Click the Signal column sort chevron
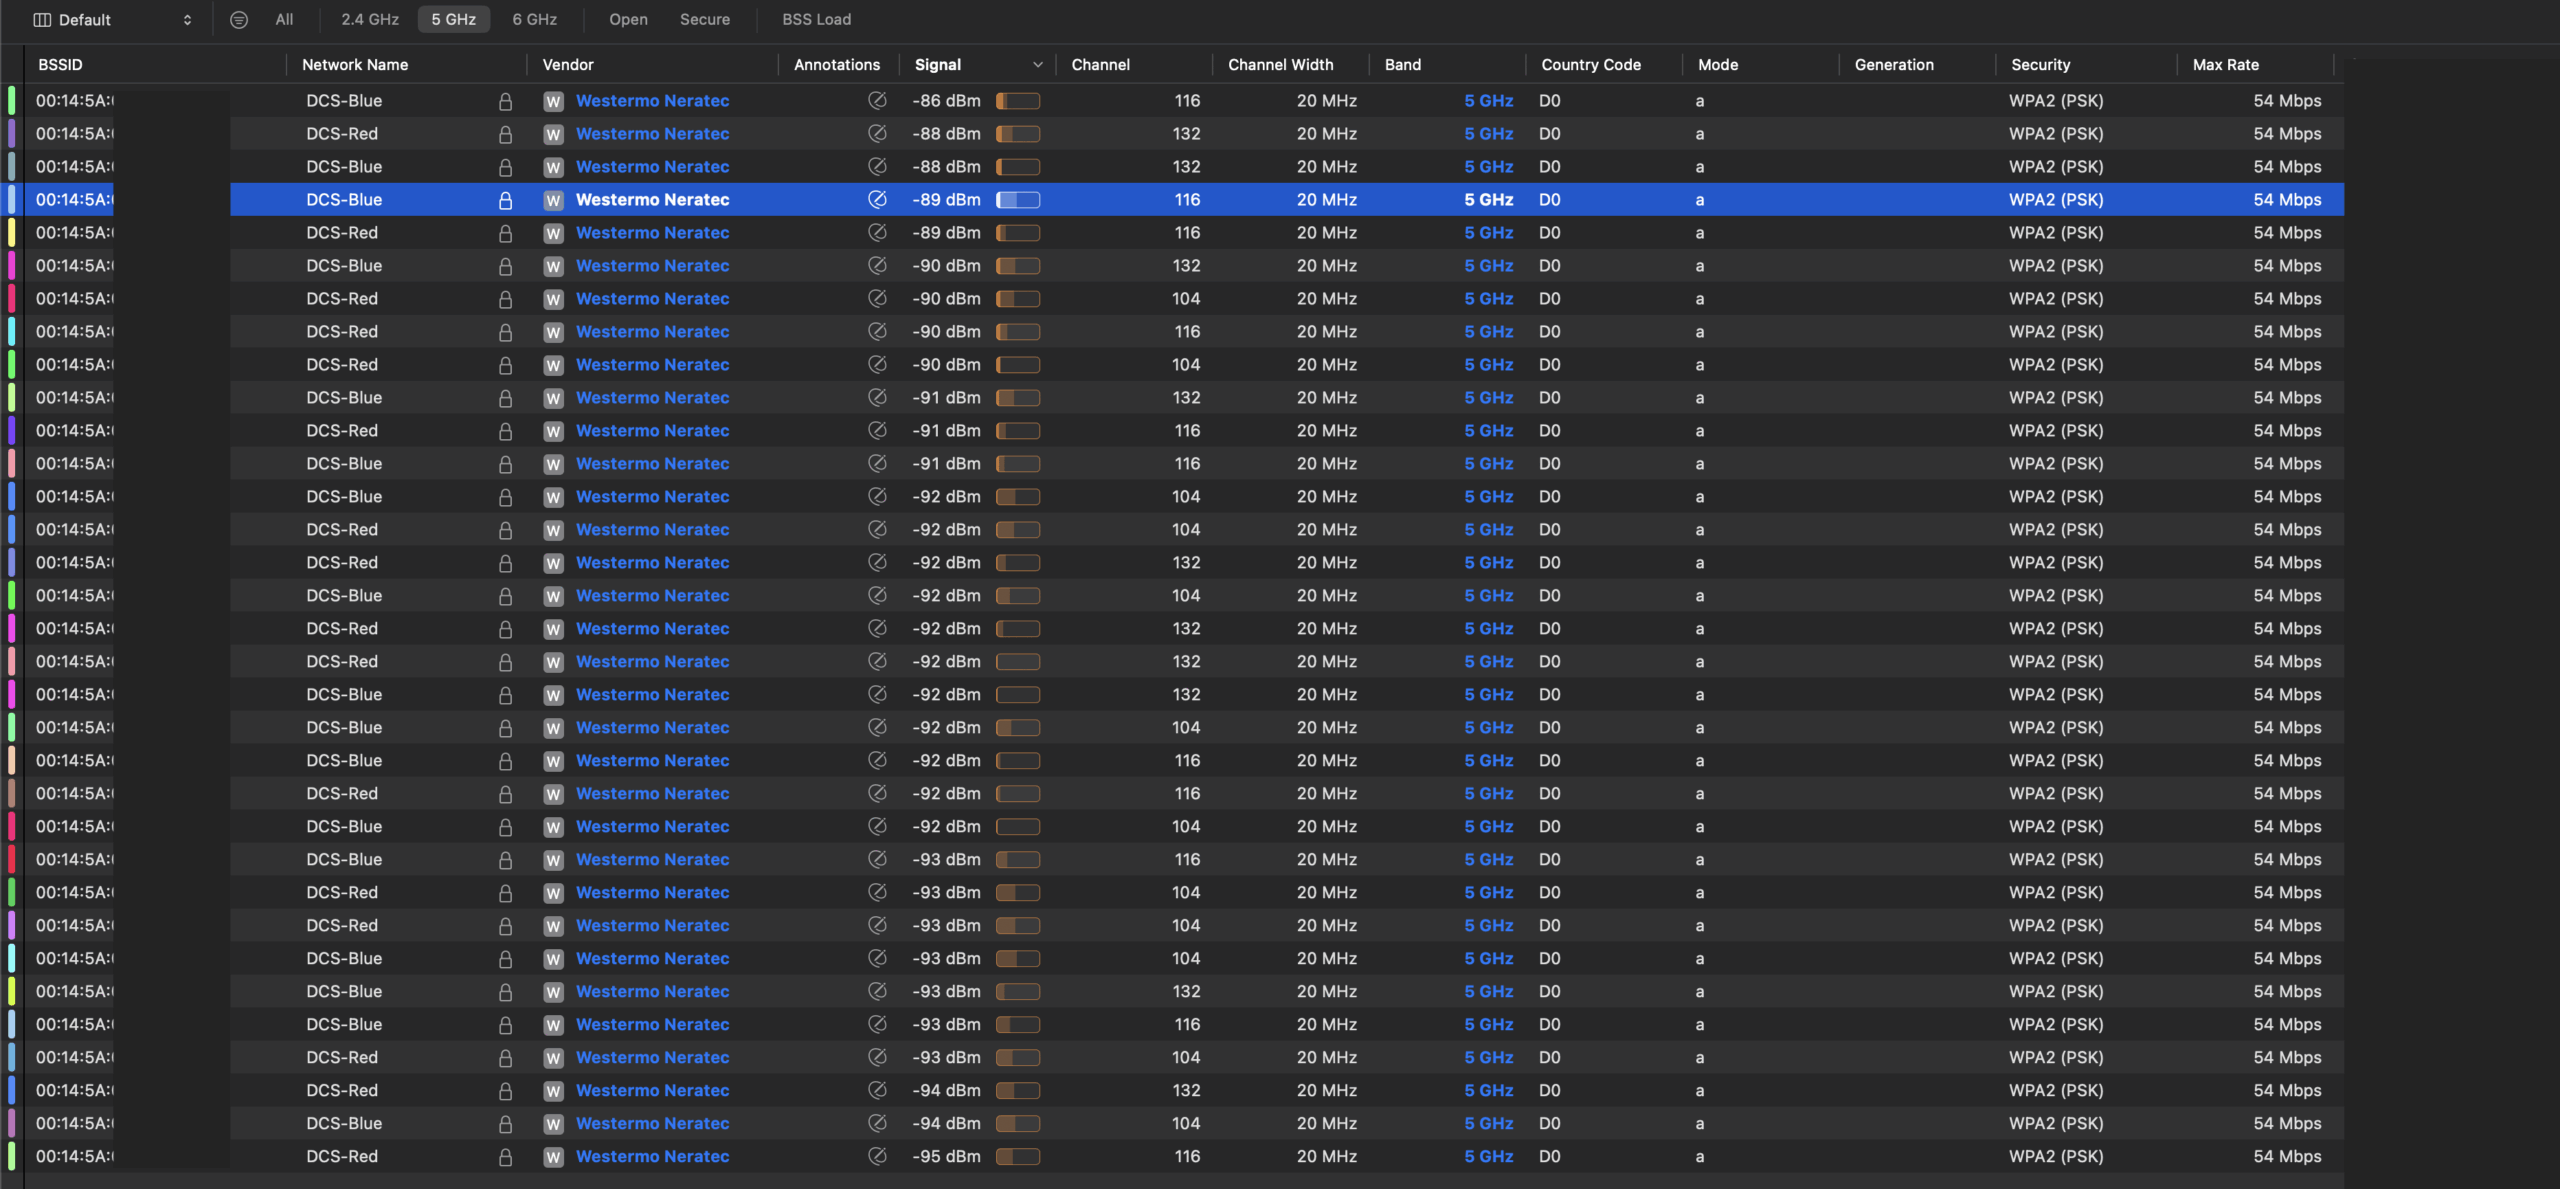Viewport: 2560px width, 1189px height. [1037, 65]
